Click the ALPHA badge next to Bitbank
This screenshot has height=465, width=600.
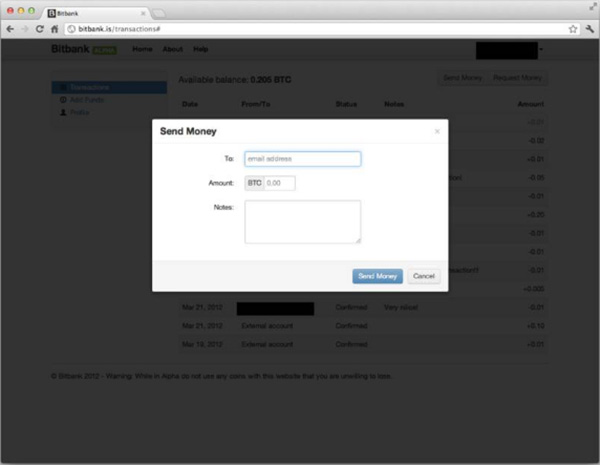(x=104, y=50)
